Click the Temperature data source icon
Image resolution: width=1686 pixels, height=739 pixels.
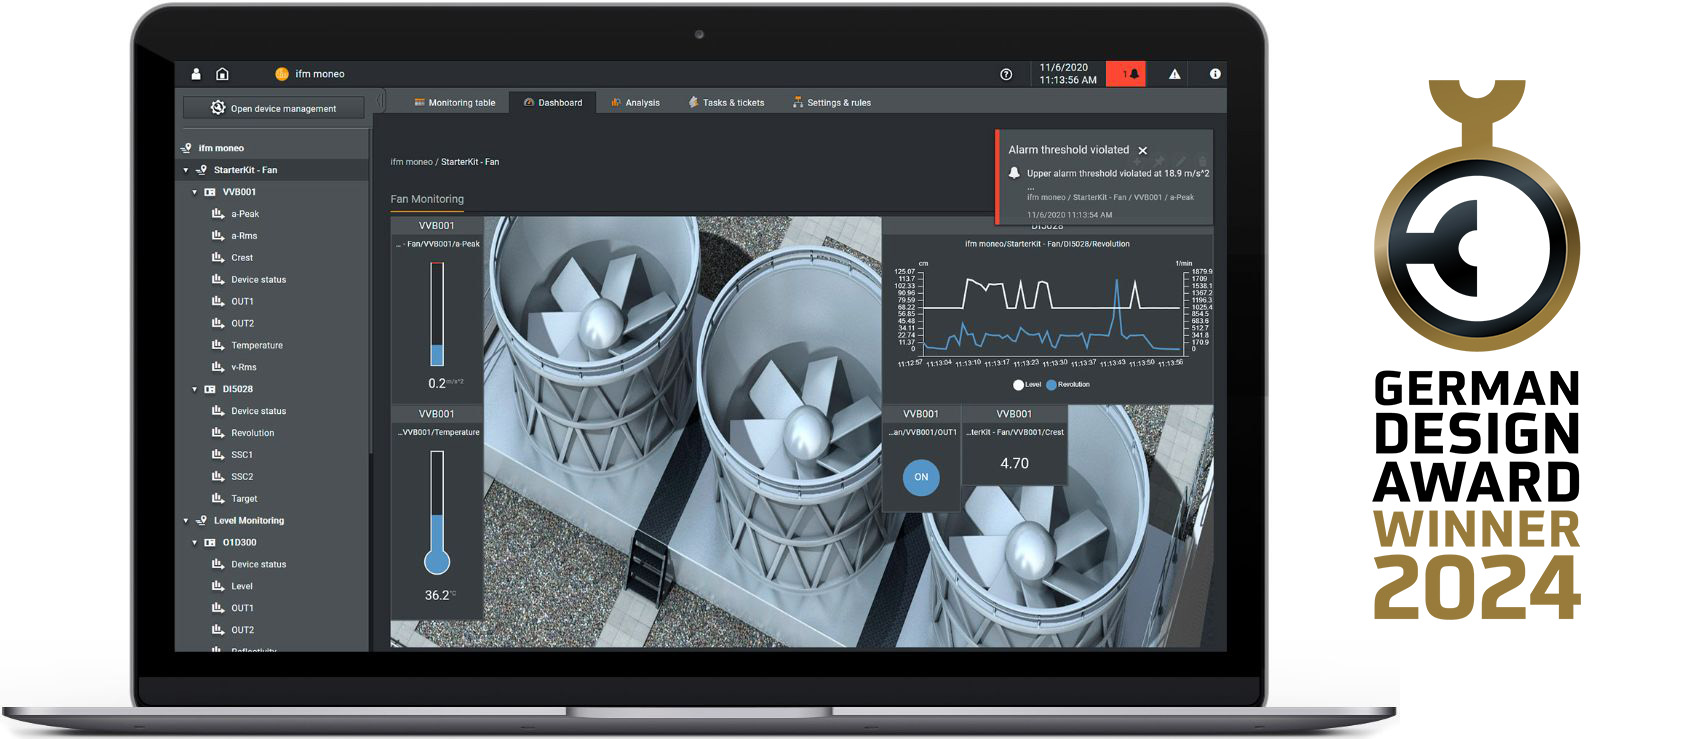(x=218, y=345)
